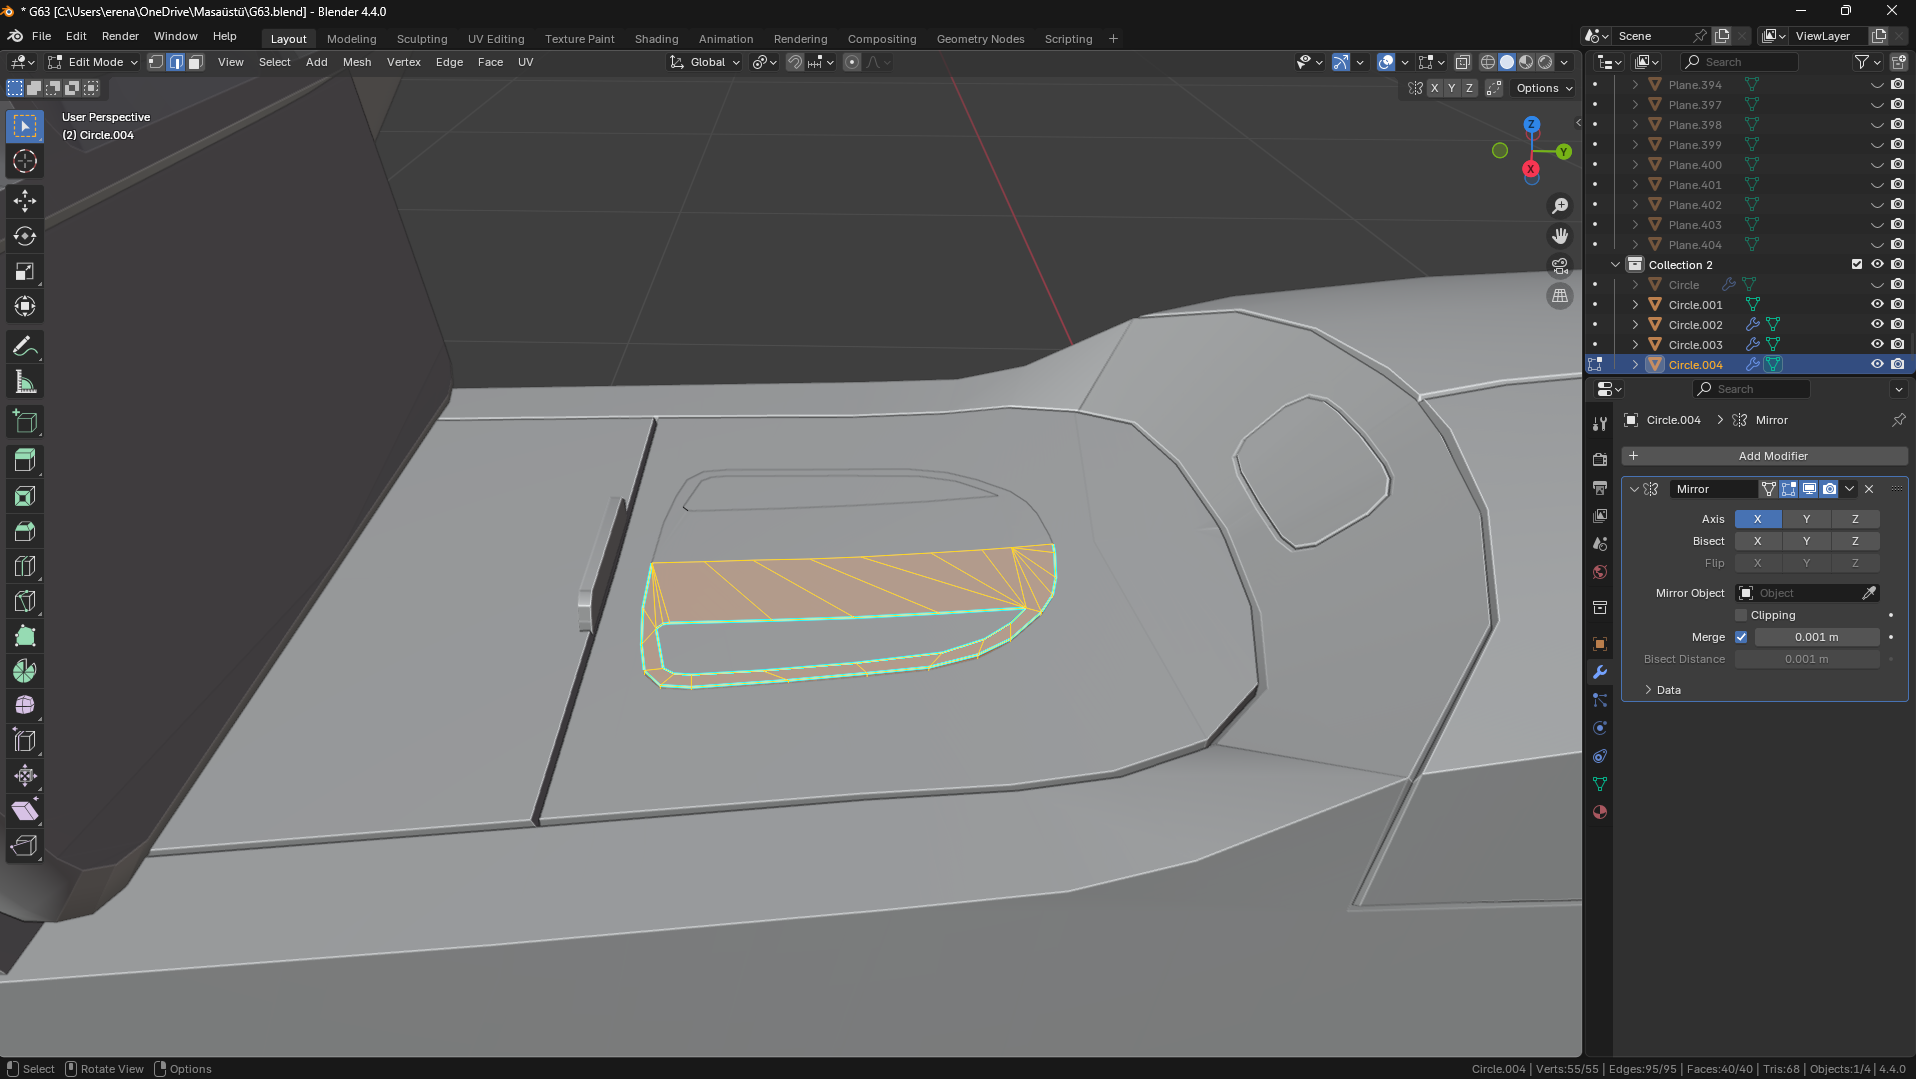Viewport: 1916px width, 1079px height.
Task: Select the Shrink/Fatten tool
Action: [25, 776]
